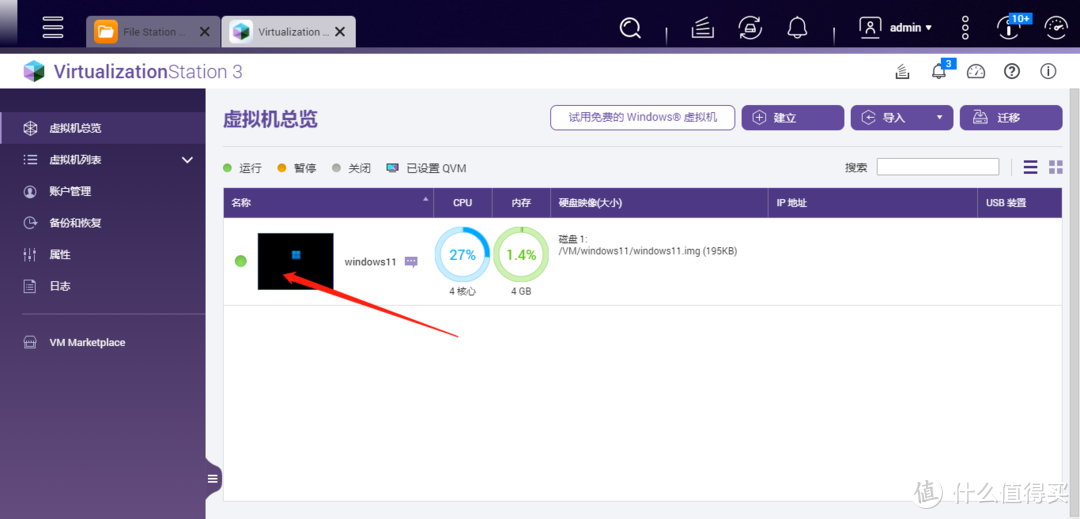Viewport: 1080px width, 519px height.
Task: Click the 内存 column header
Action: pos(521,203)
